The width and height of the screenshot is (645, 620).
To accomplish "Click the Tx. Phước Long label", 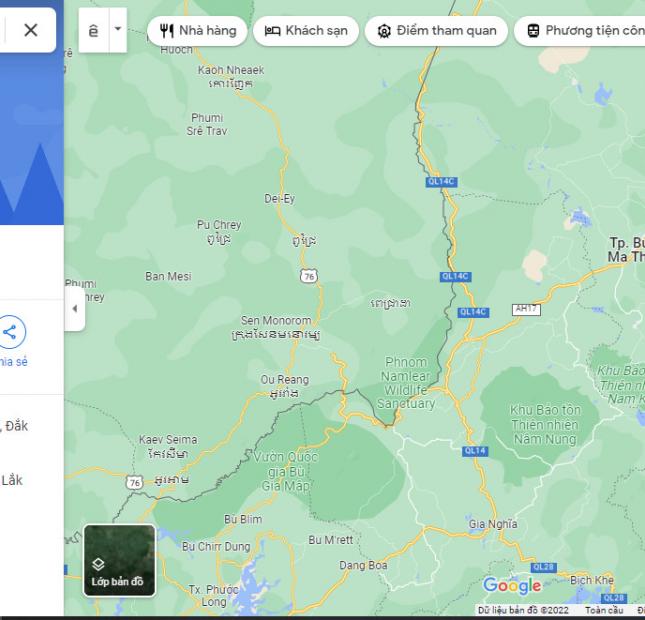I will pyautogui.click(x=214, y=596).
